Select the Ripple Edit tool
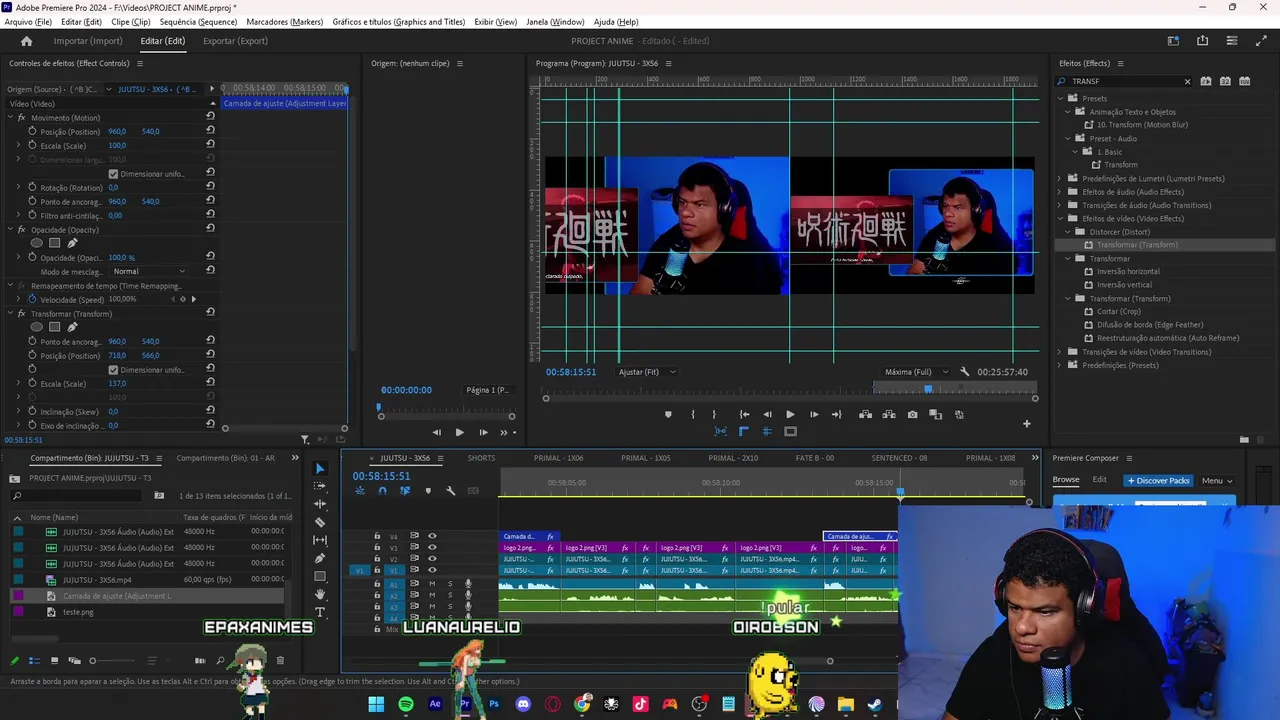The image size is (1280, 720). point(320,504)
